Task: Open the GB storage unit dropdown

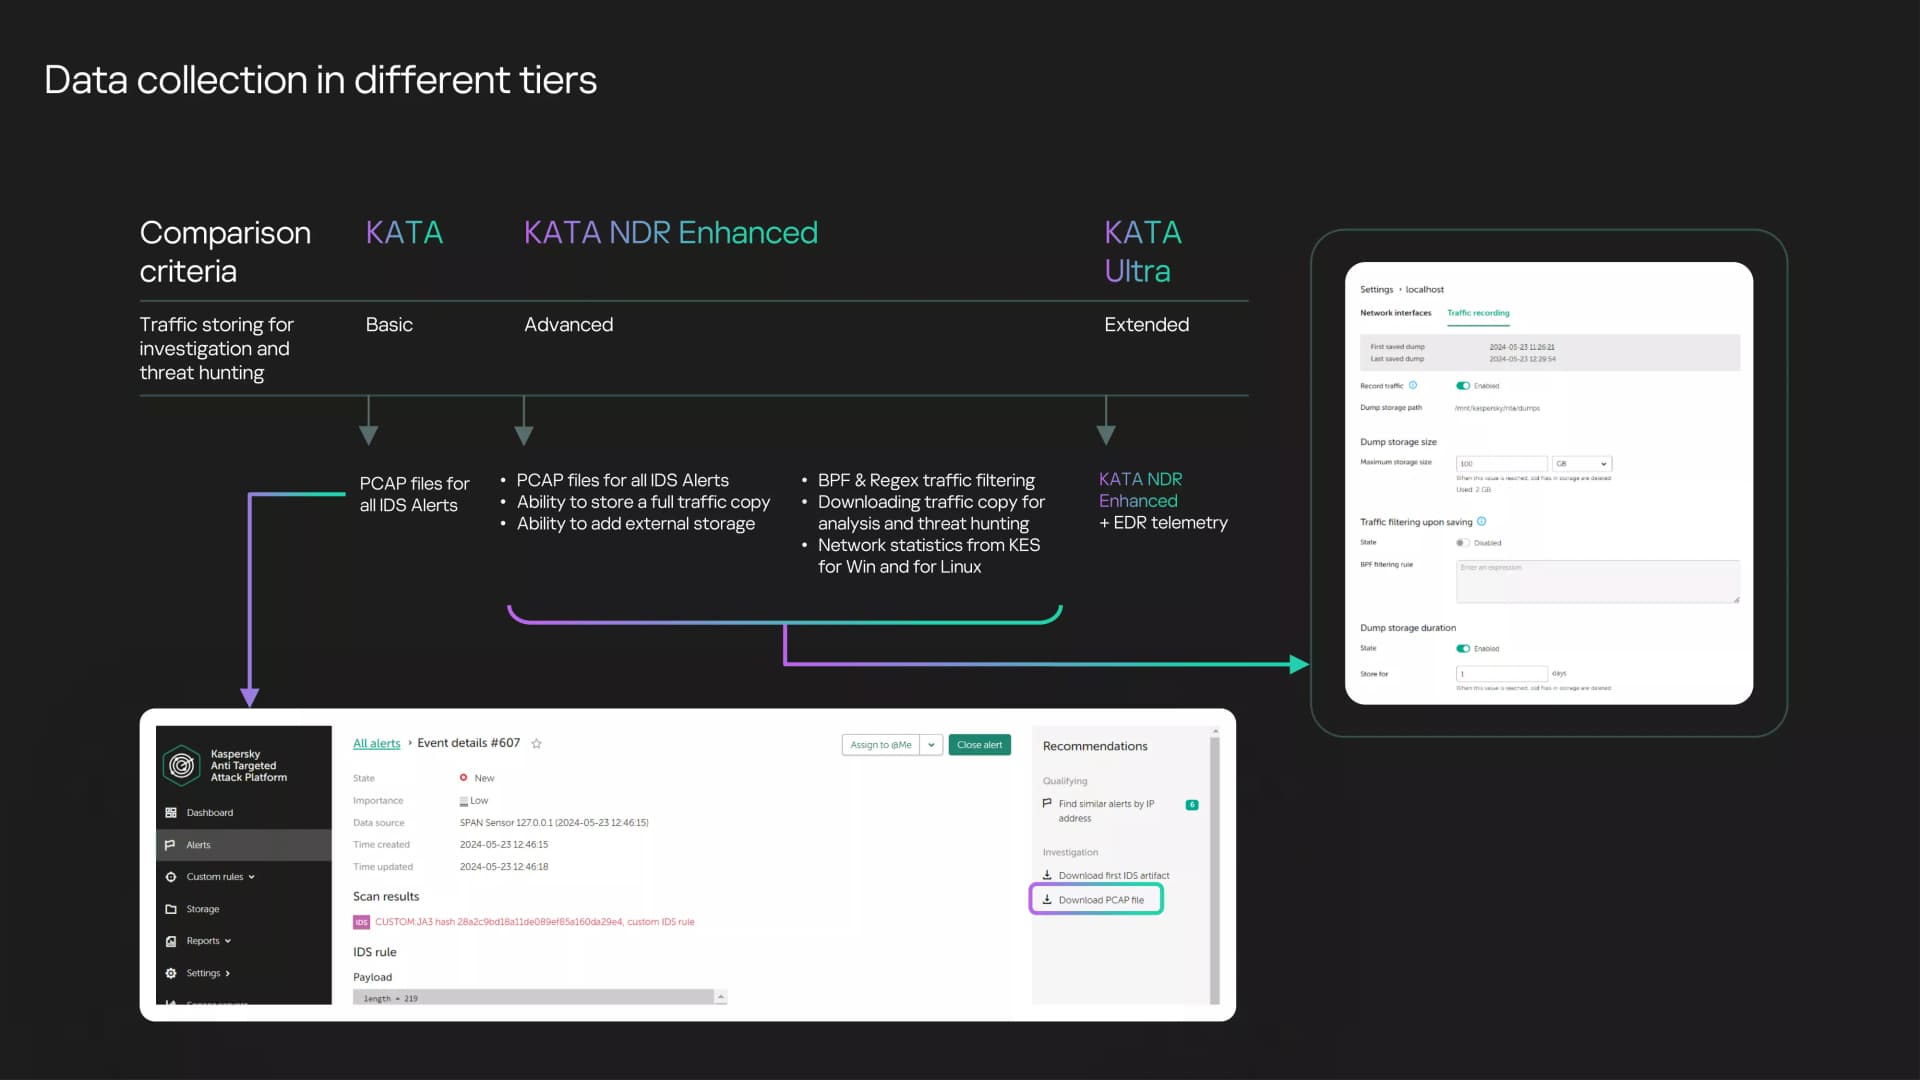Action: click(x=1582, y=464)
